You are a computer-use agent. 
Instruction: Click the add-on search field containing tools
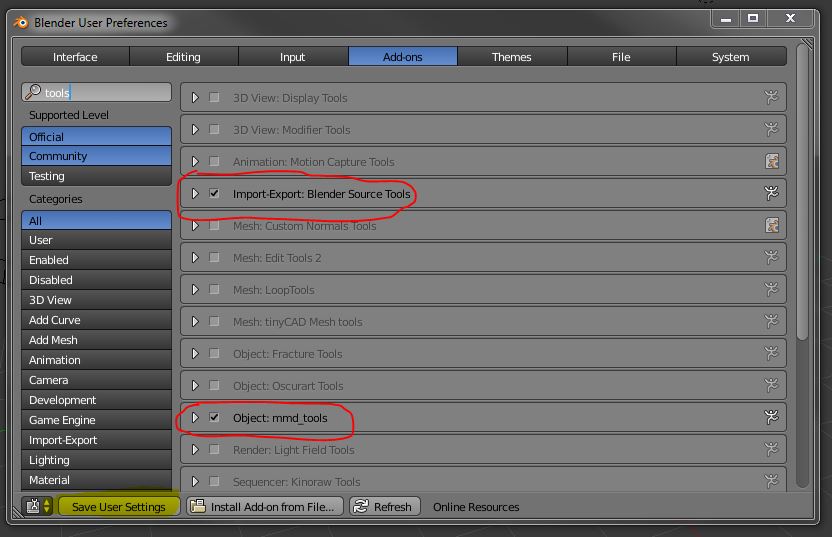tap(97, 92)
